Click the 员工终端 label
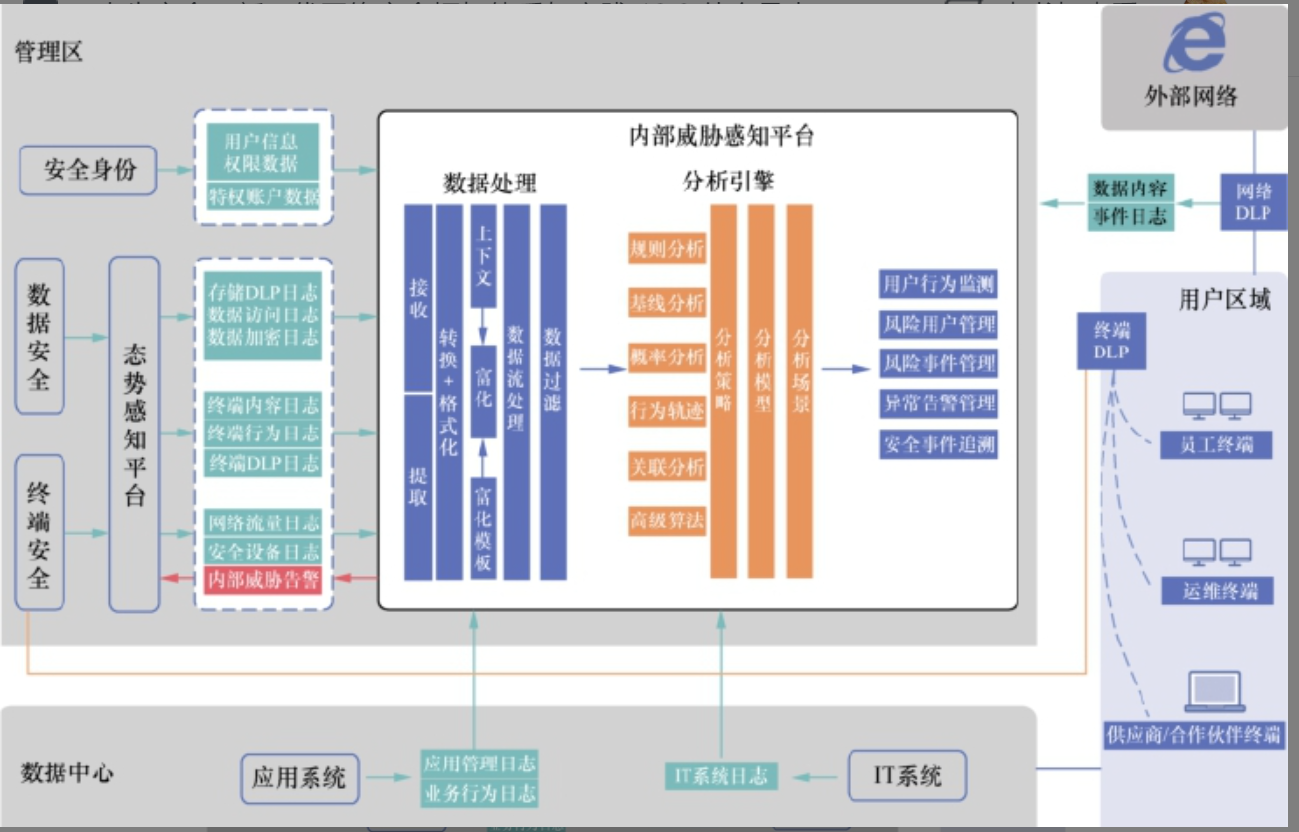This screenshot has height=832, width=1299. pos(1217,445)
